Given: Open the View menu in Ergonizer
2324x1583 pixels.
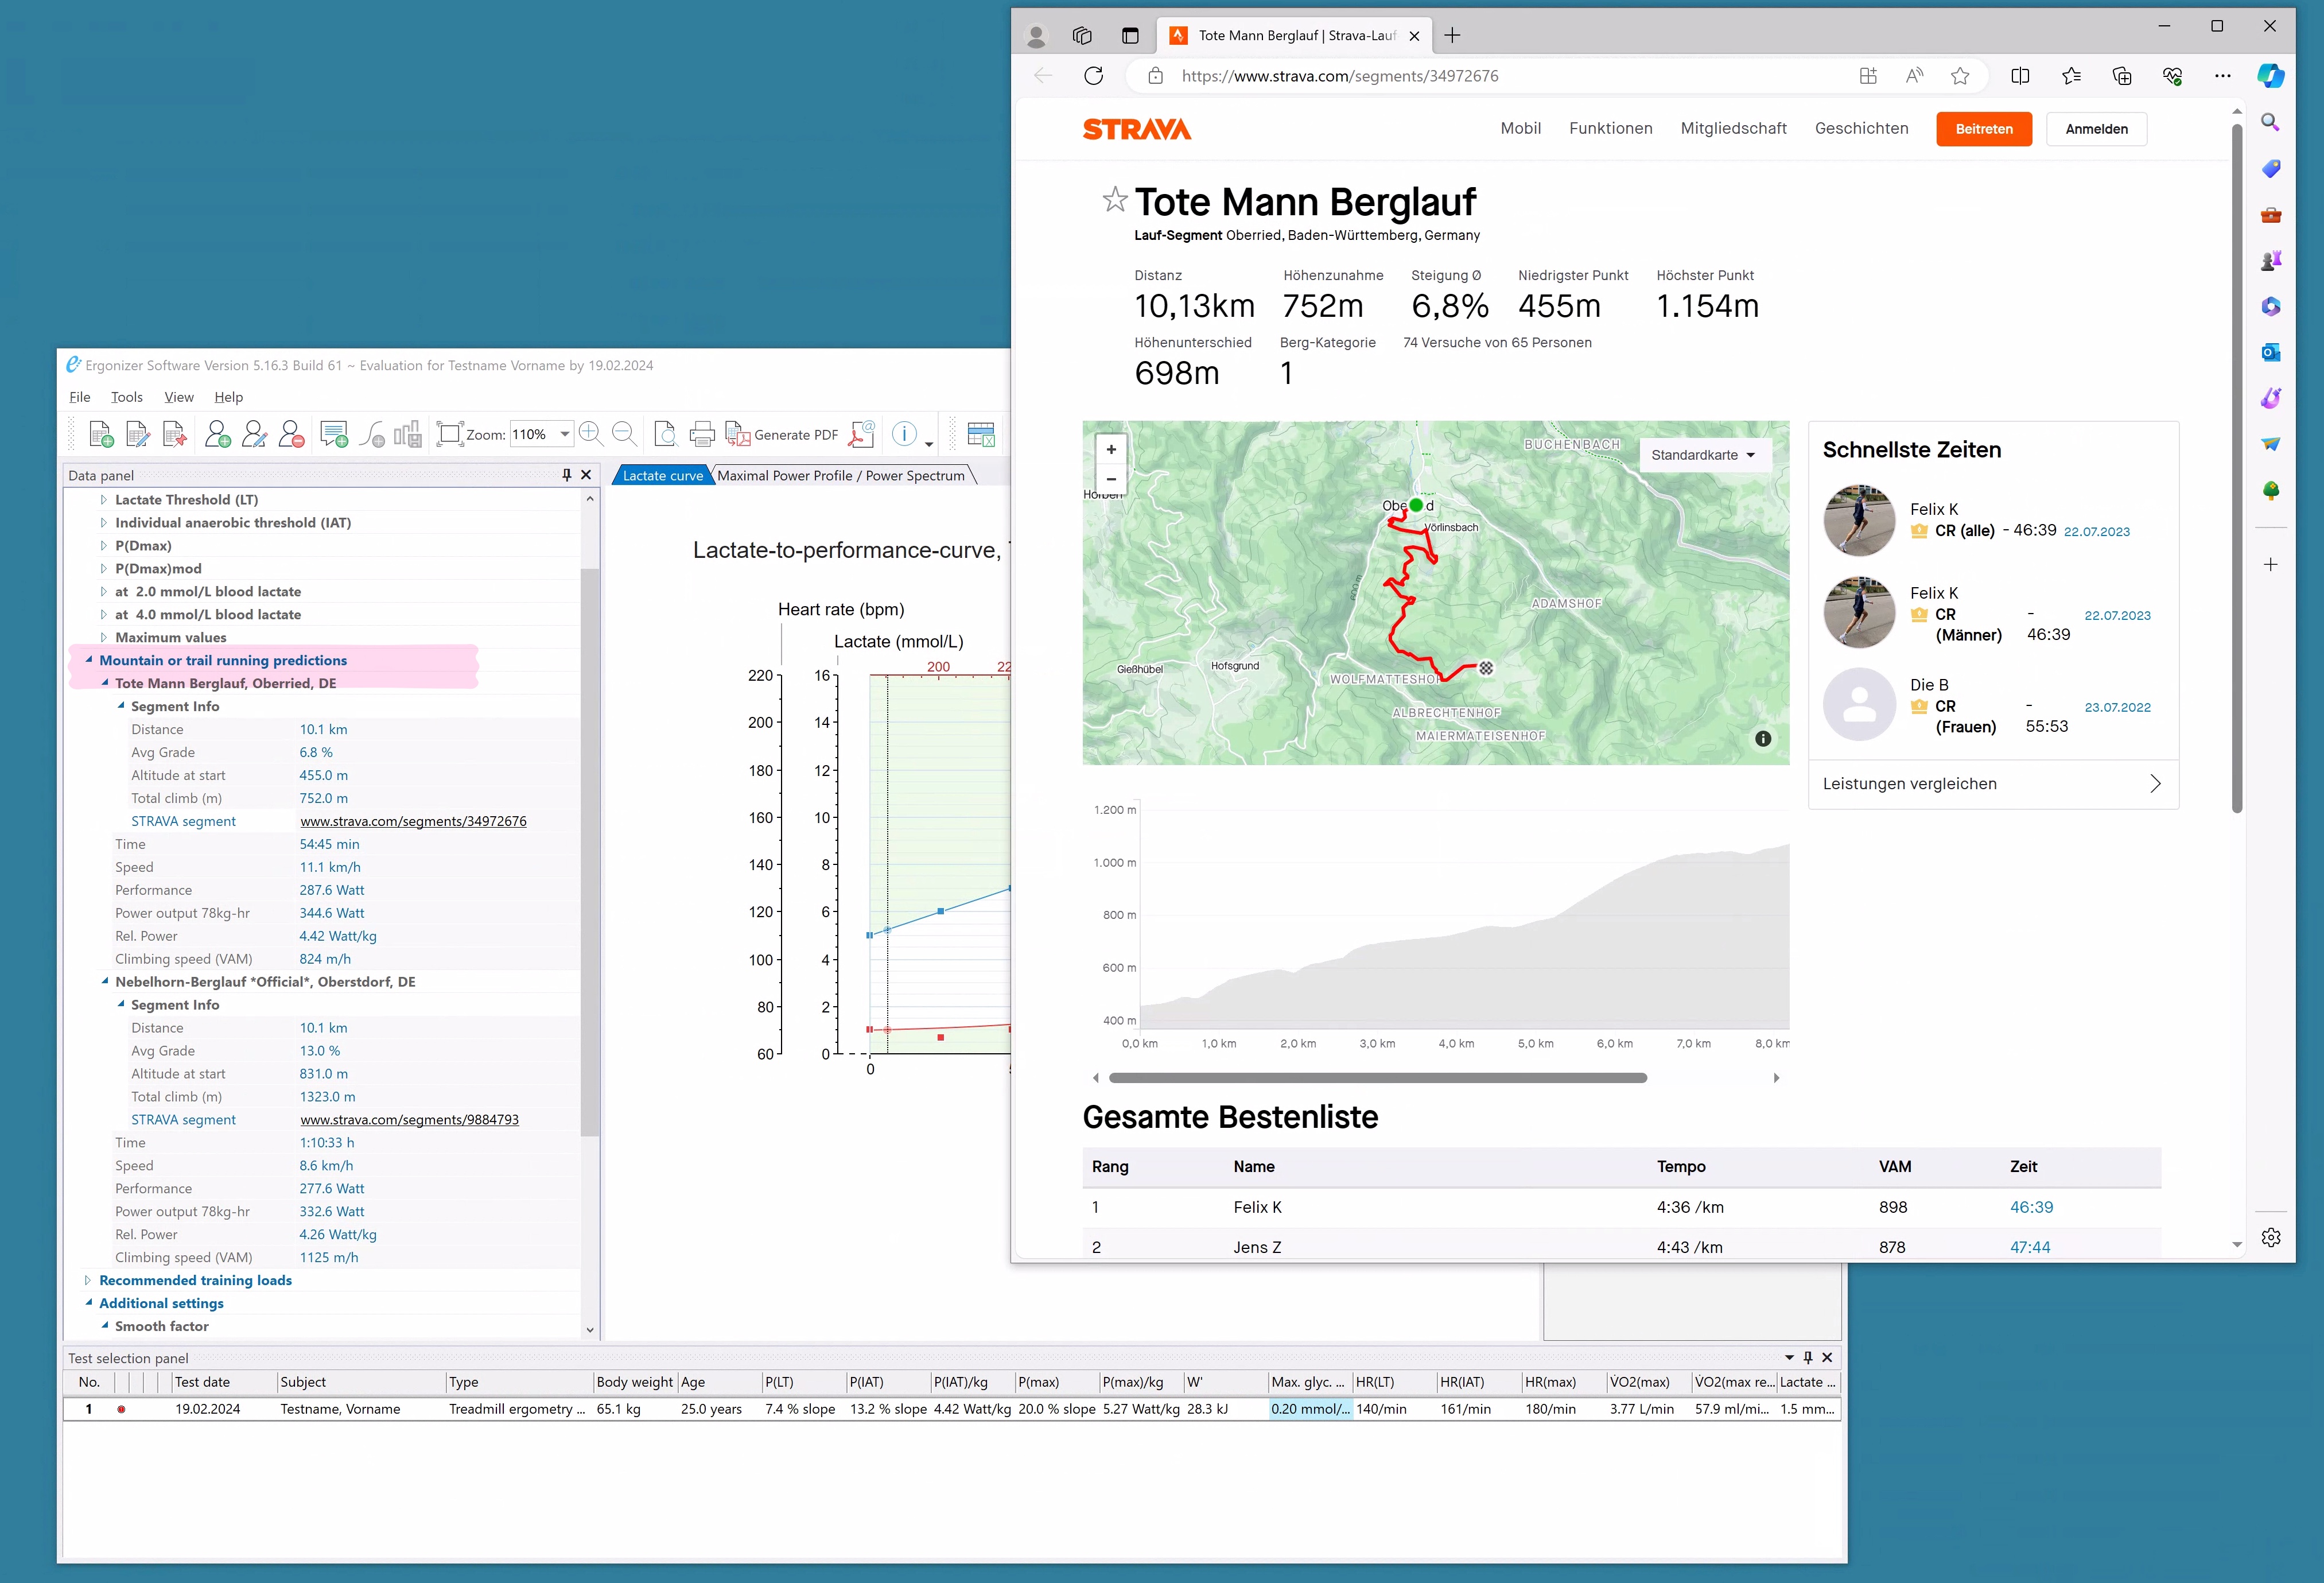Looking at the screenshot, I should pos(179,397).
